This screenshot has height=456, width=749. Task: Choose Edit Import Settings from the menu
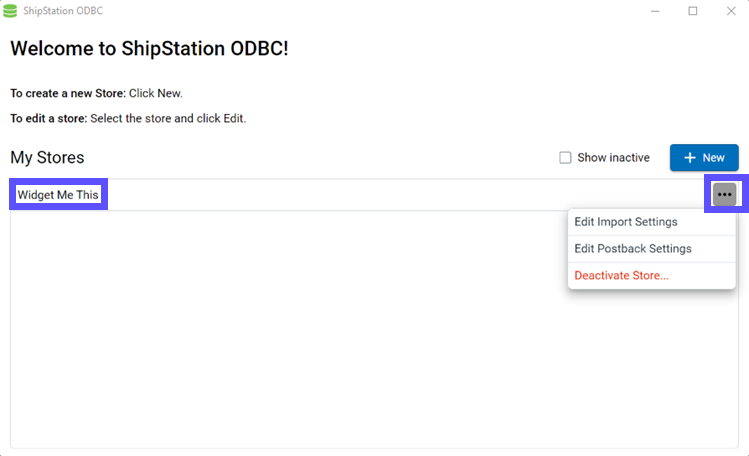652,222
